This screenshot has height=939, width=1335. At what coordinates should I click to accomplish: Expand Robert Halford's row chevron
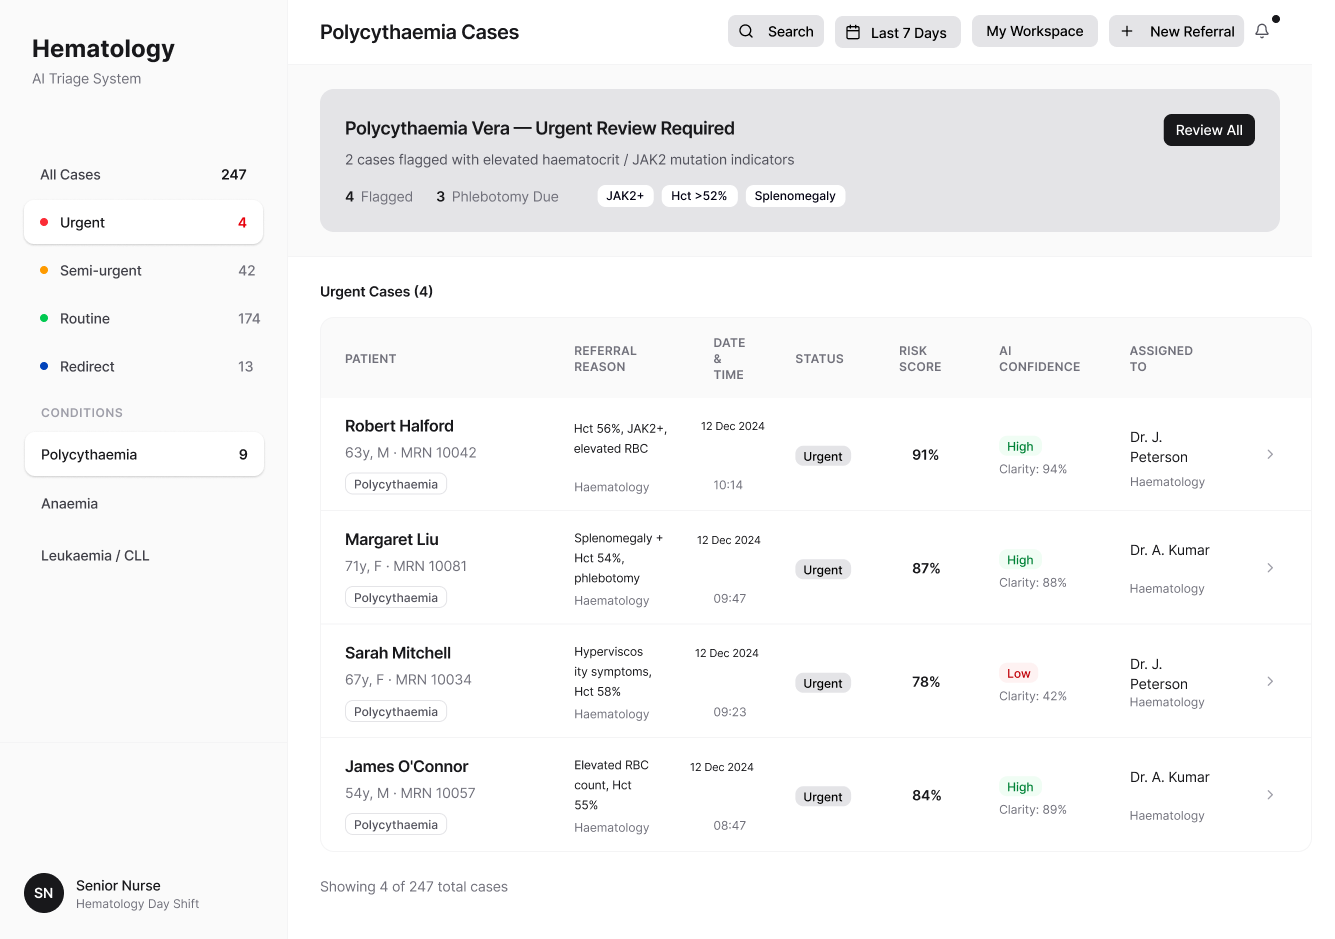click(x=1270, y=454)
